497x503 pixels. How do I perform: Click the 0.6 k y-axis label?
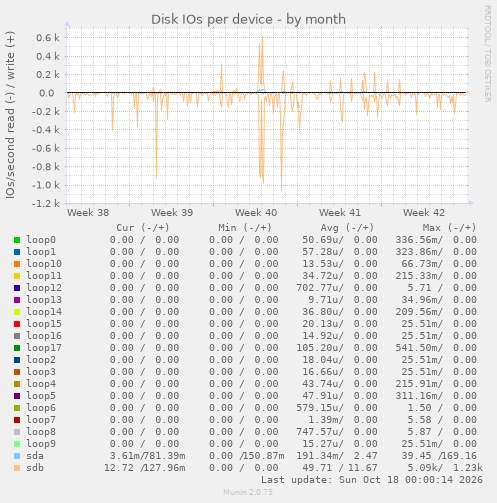(x=48, y=38)
